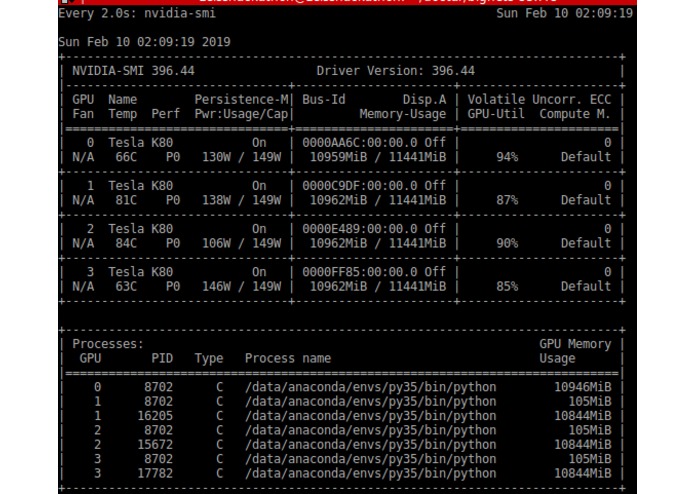
Task: Click the 84C temperature of GPU 2
Action: [x=126, y=243]
